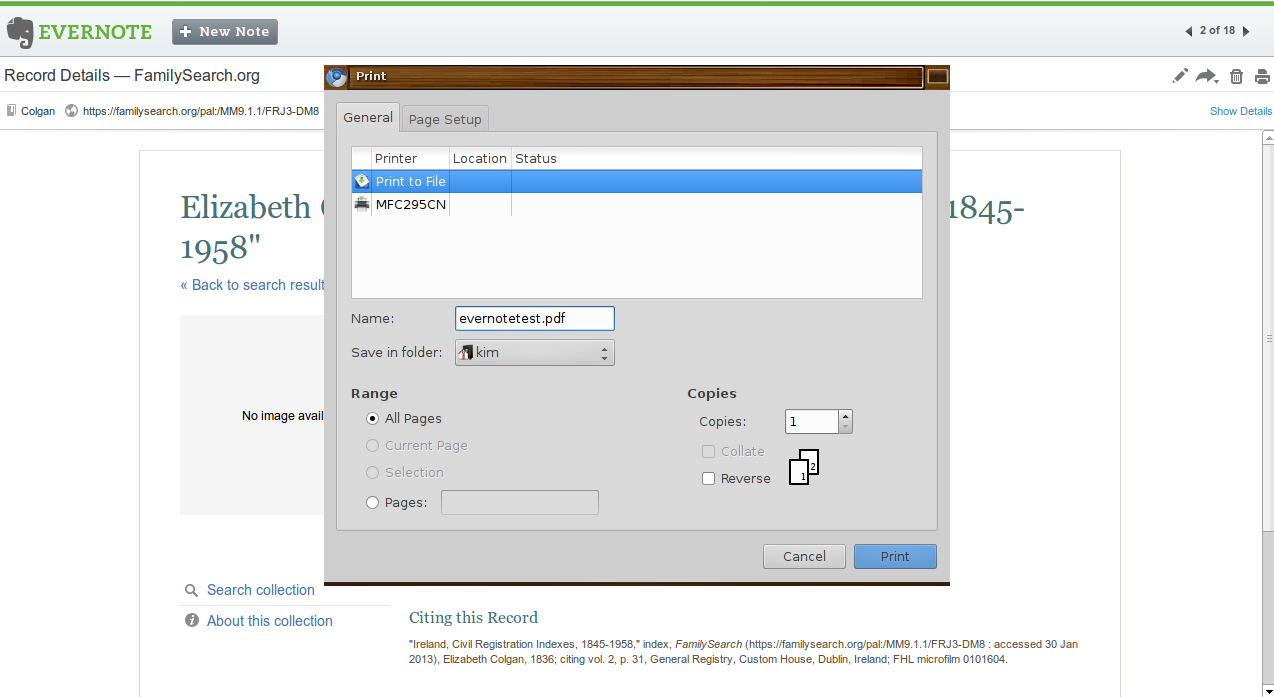Click the globe source URL icon
Screen dimensions: 1274x697
point(71,111)
